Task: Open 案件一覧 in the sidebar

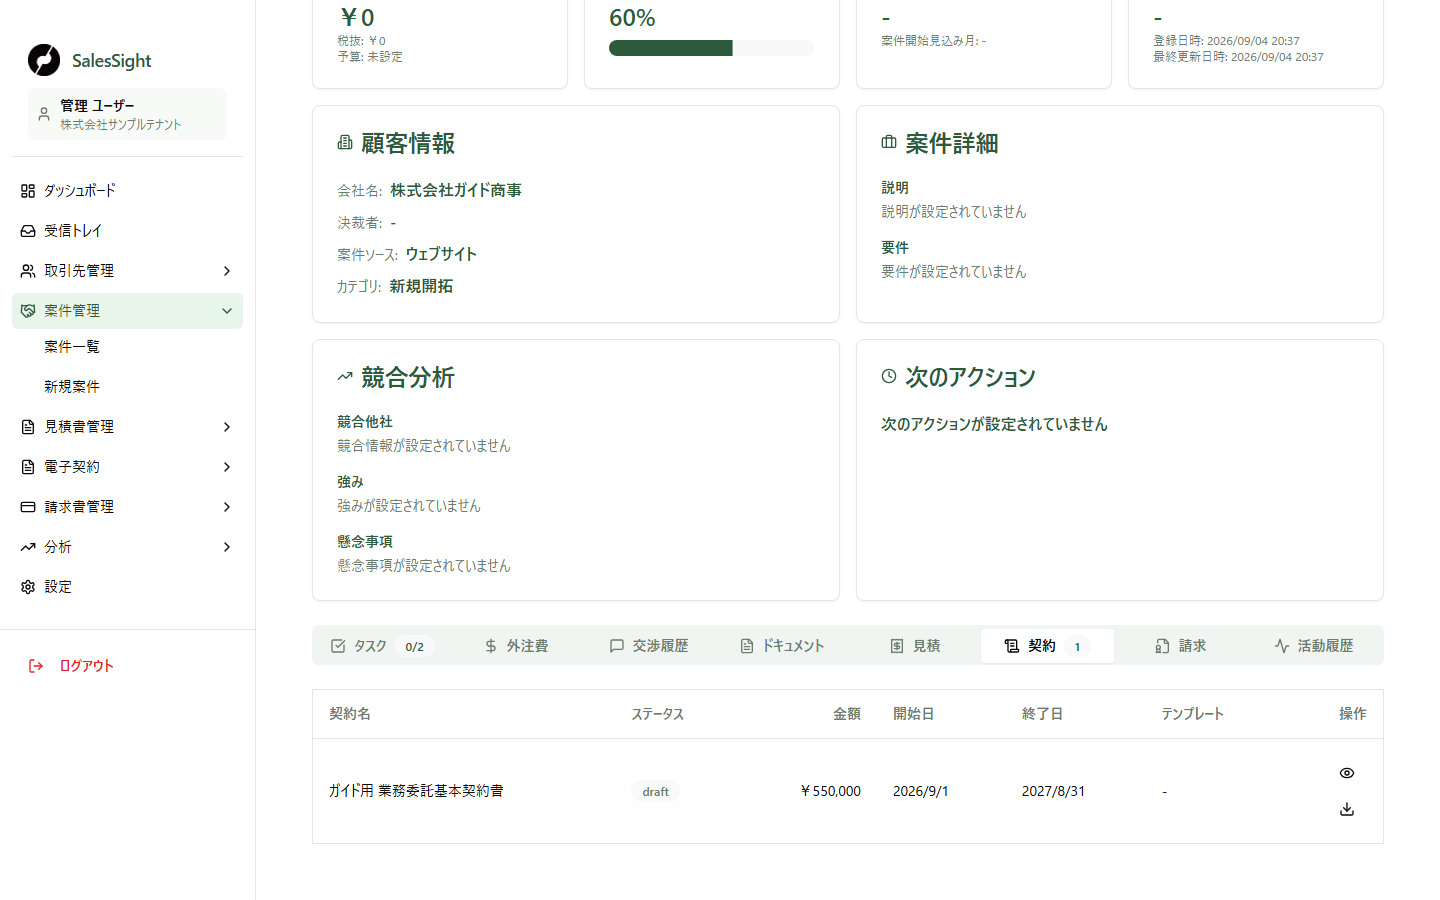Action: click(x=72, y=347)
